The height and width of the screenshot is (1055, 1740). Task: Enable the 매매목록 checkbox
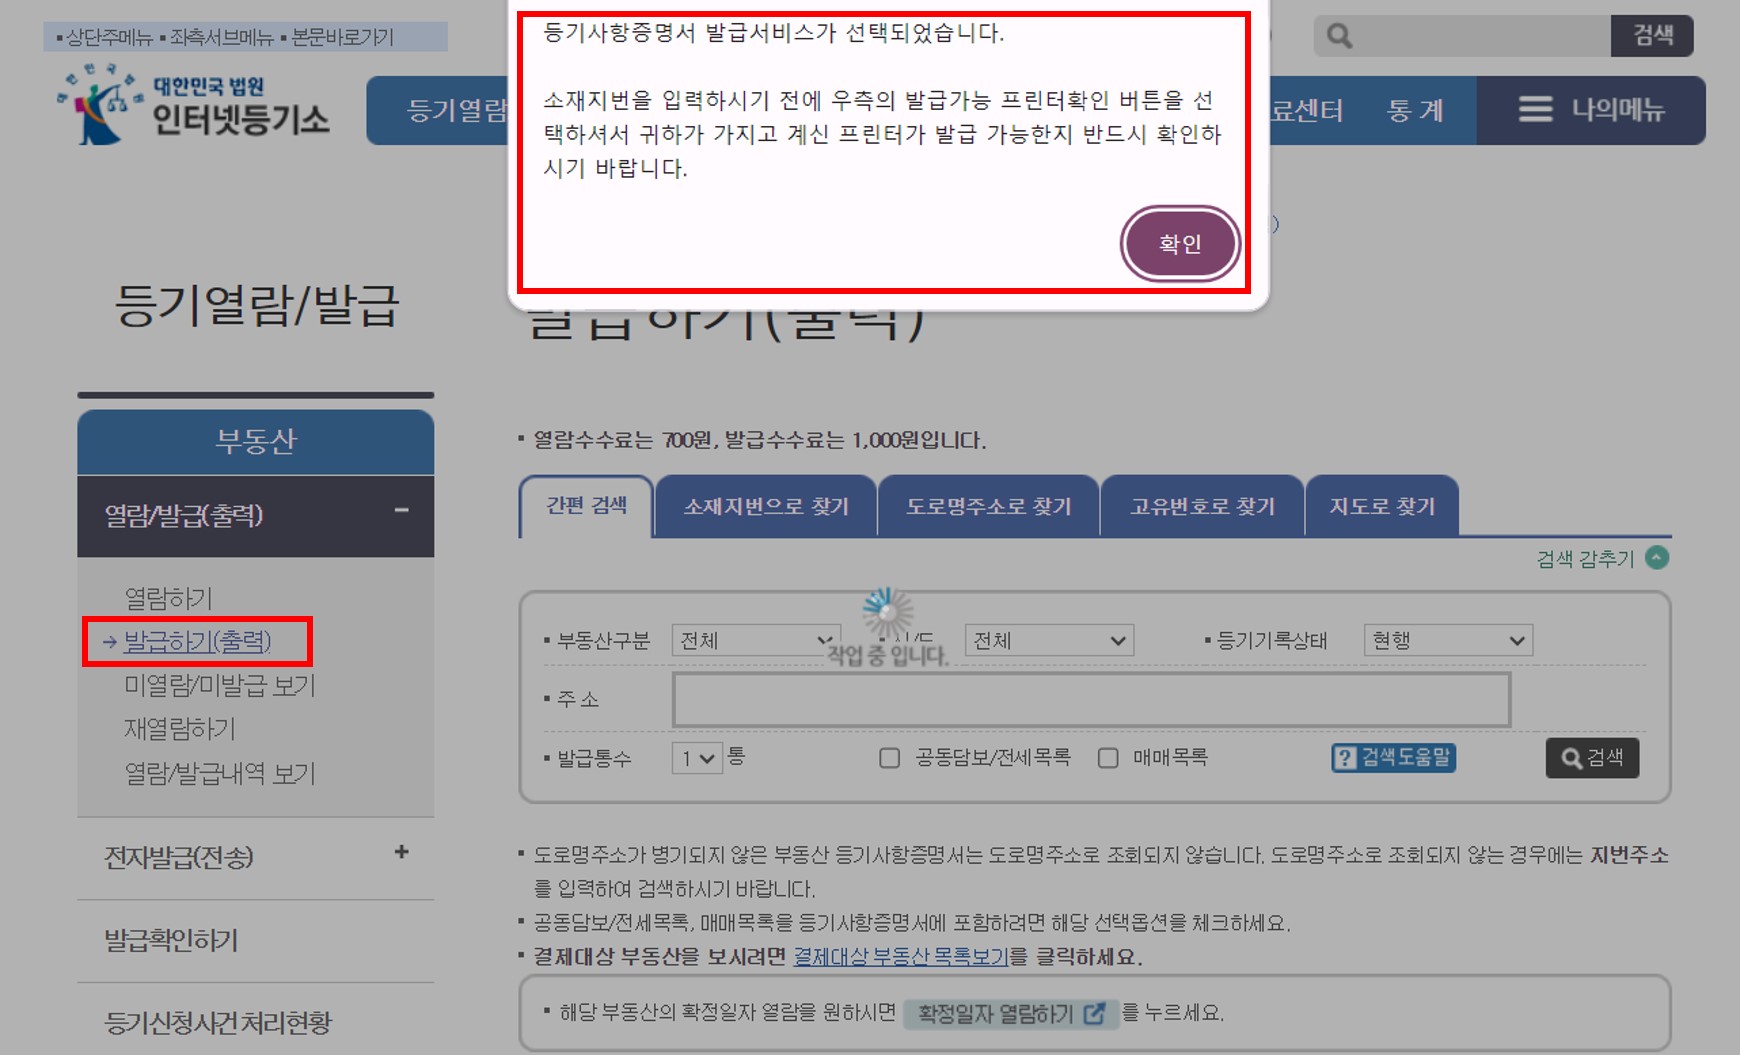click(1107, 759)
